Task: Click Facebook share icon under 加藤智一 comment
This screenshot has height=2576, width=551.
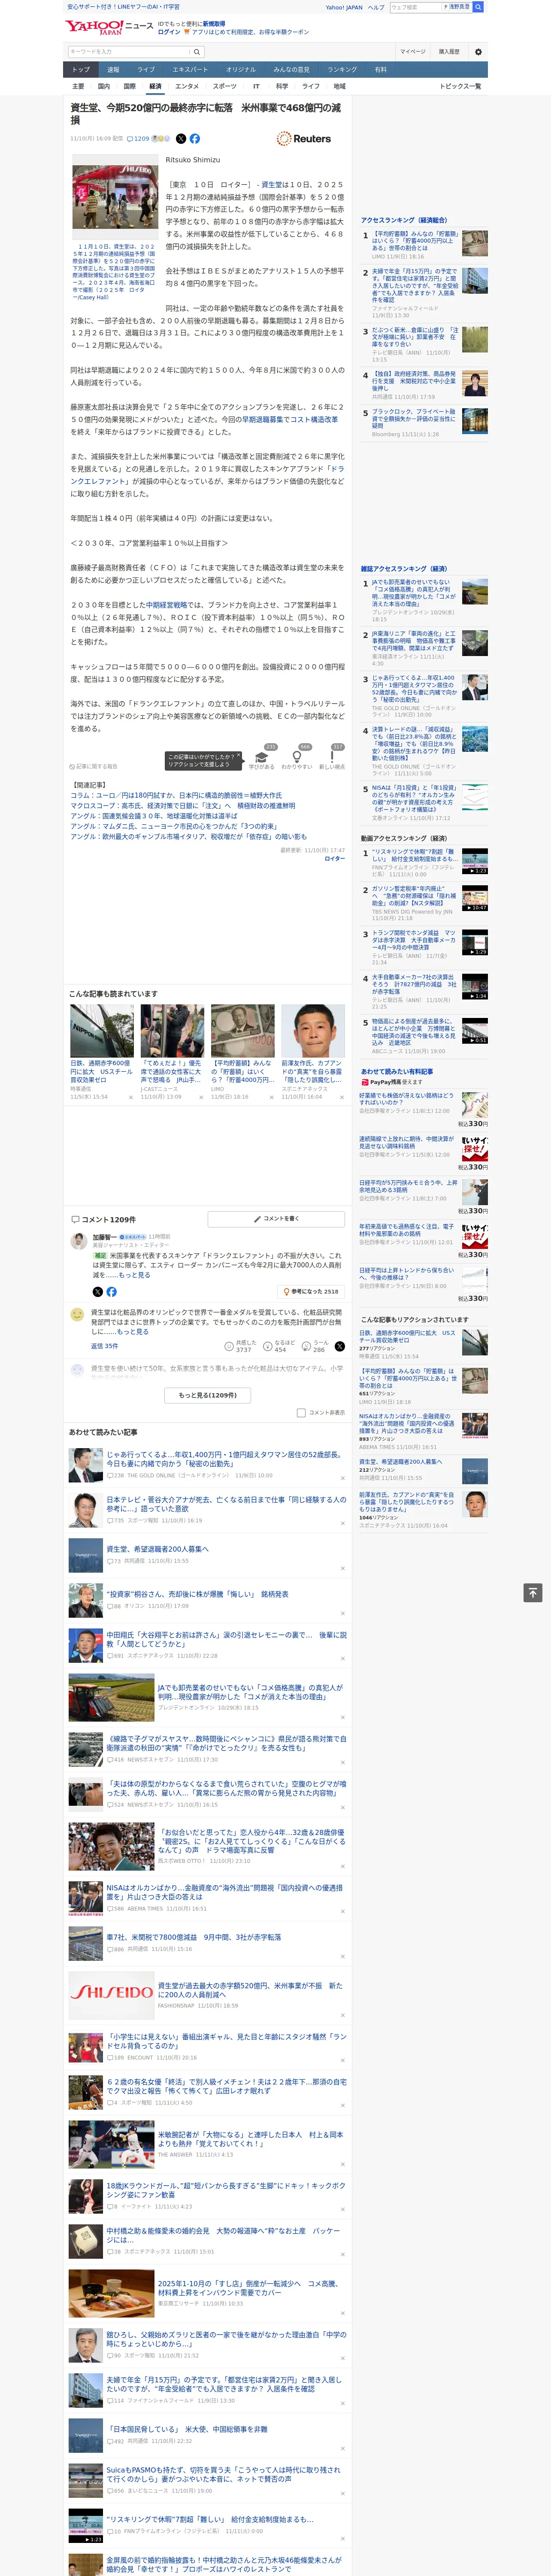Action: point(111,1292)
